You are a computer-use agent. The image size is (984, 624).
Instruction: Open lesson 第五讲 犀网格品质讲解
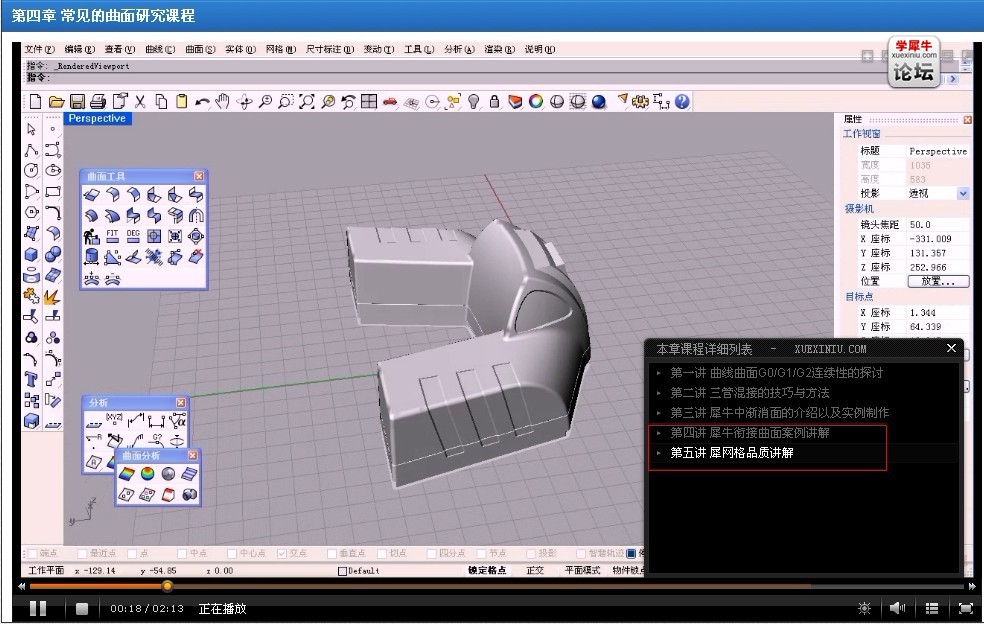pos(732,453)
